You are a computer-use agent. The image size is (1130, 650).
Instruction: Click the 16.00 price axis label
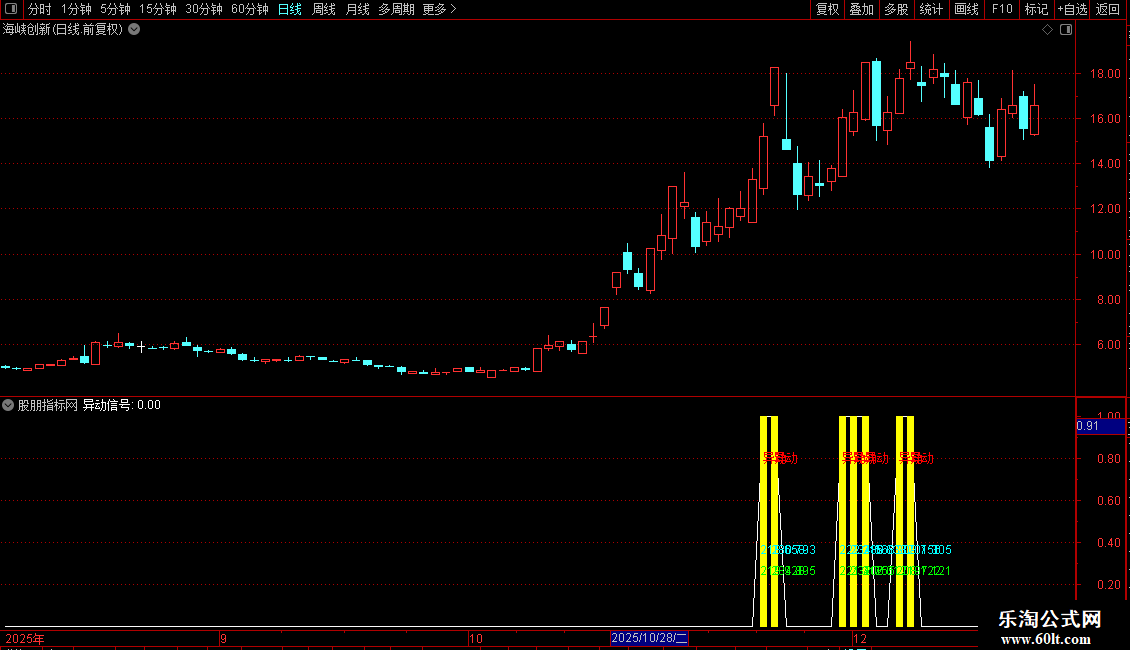tap(1105, 119)
